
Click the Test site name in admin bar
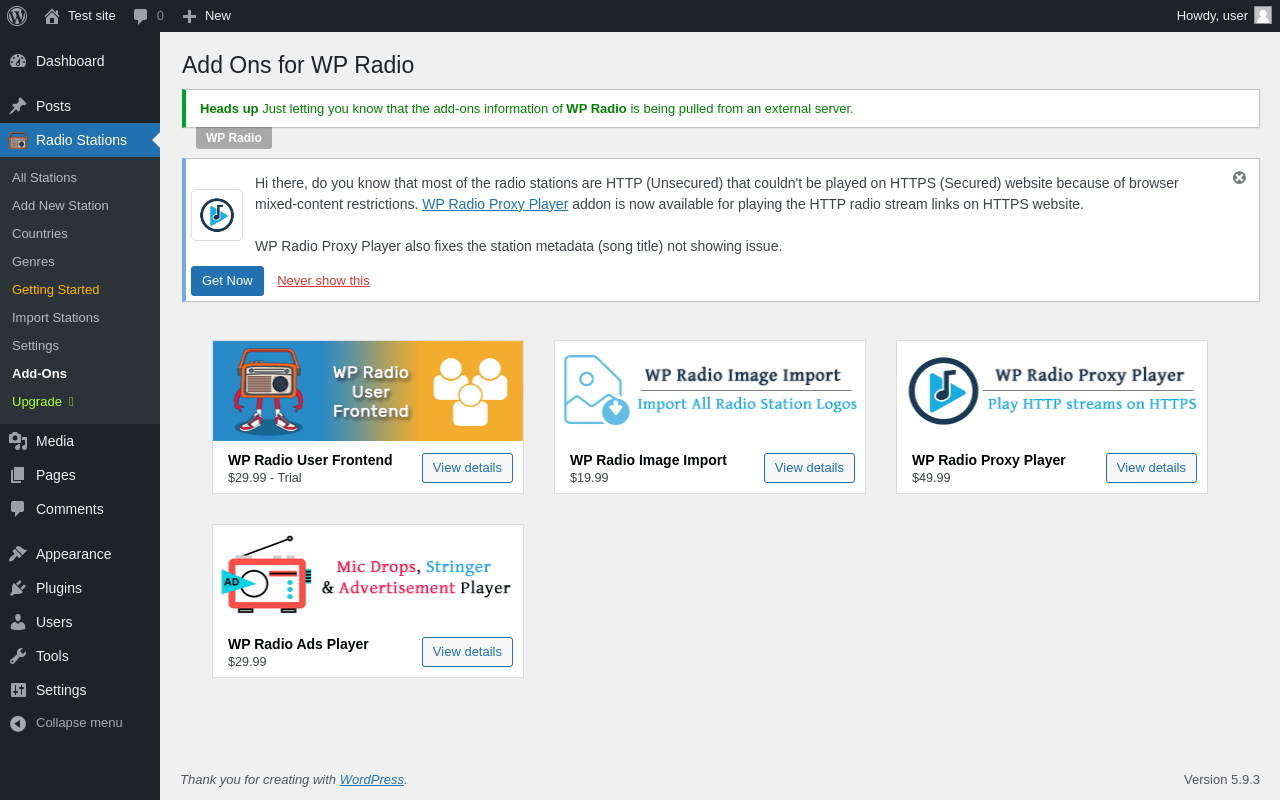(x=92, y=16)
